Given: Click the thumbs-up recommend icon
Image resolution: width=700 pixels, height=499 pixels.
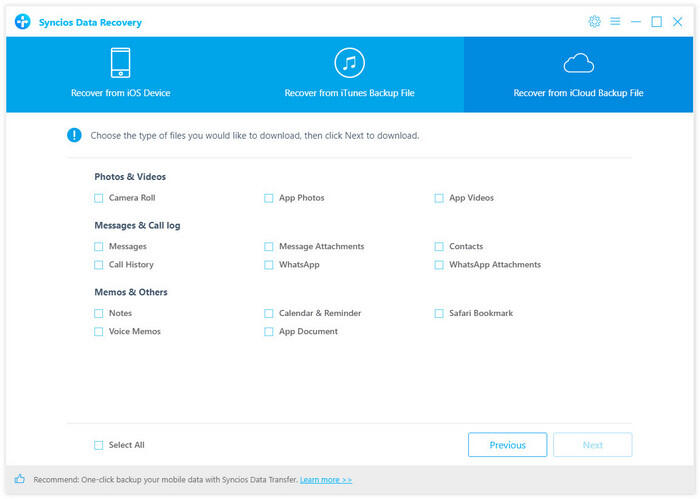Looking at the screenshot, I should click(19, 480).
